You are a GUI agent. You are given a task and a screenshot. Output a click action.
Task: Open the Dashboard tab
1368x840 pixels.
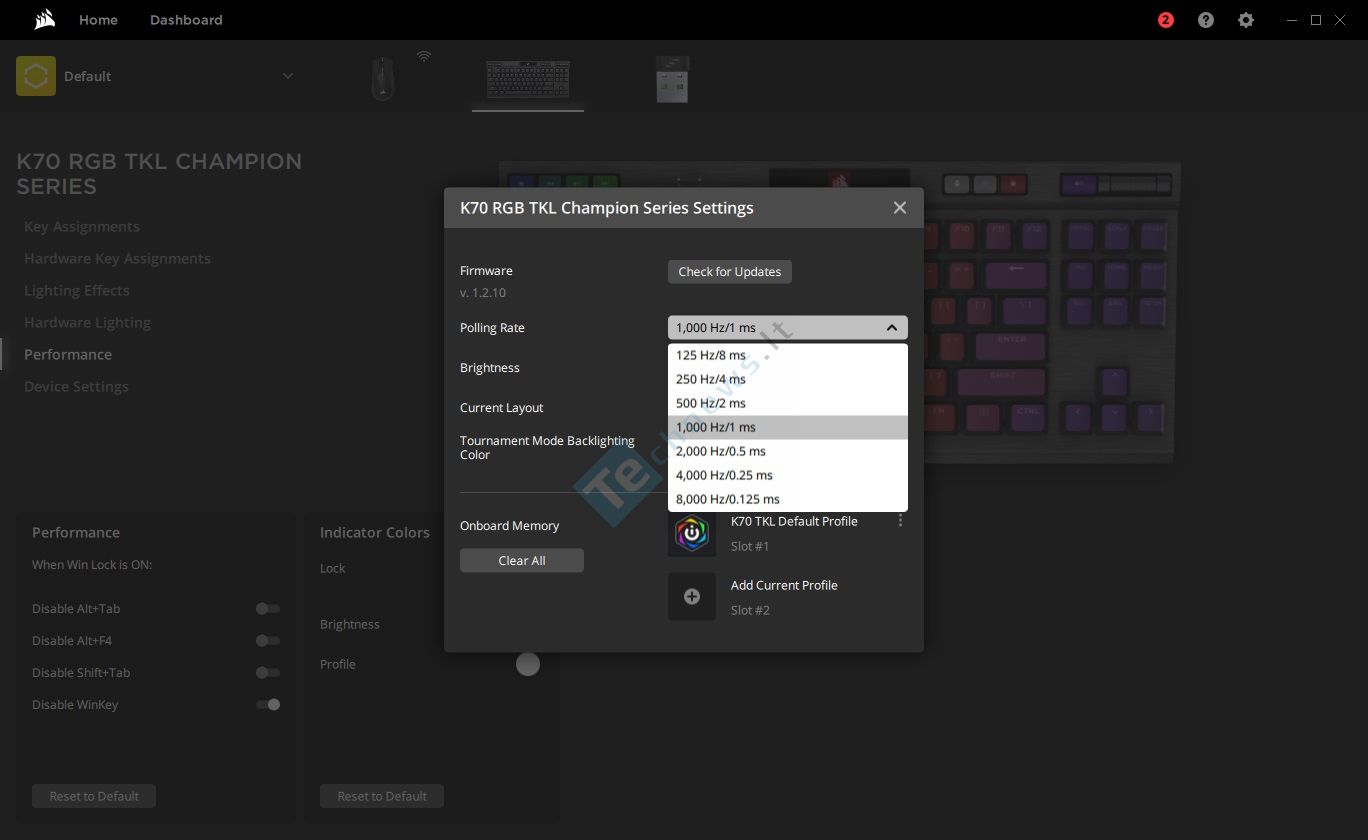click(x=186, y=20)
